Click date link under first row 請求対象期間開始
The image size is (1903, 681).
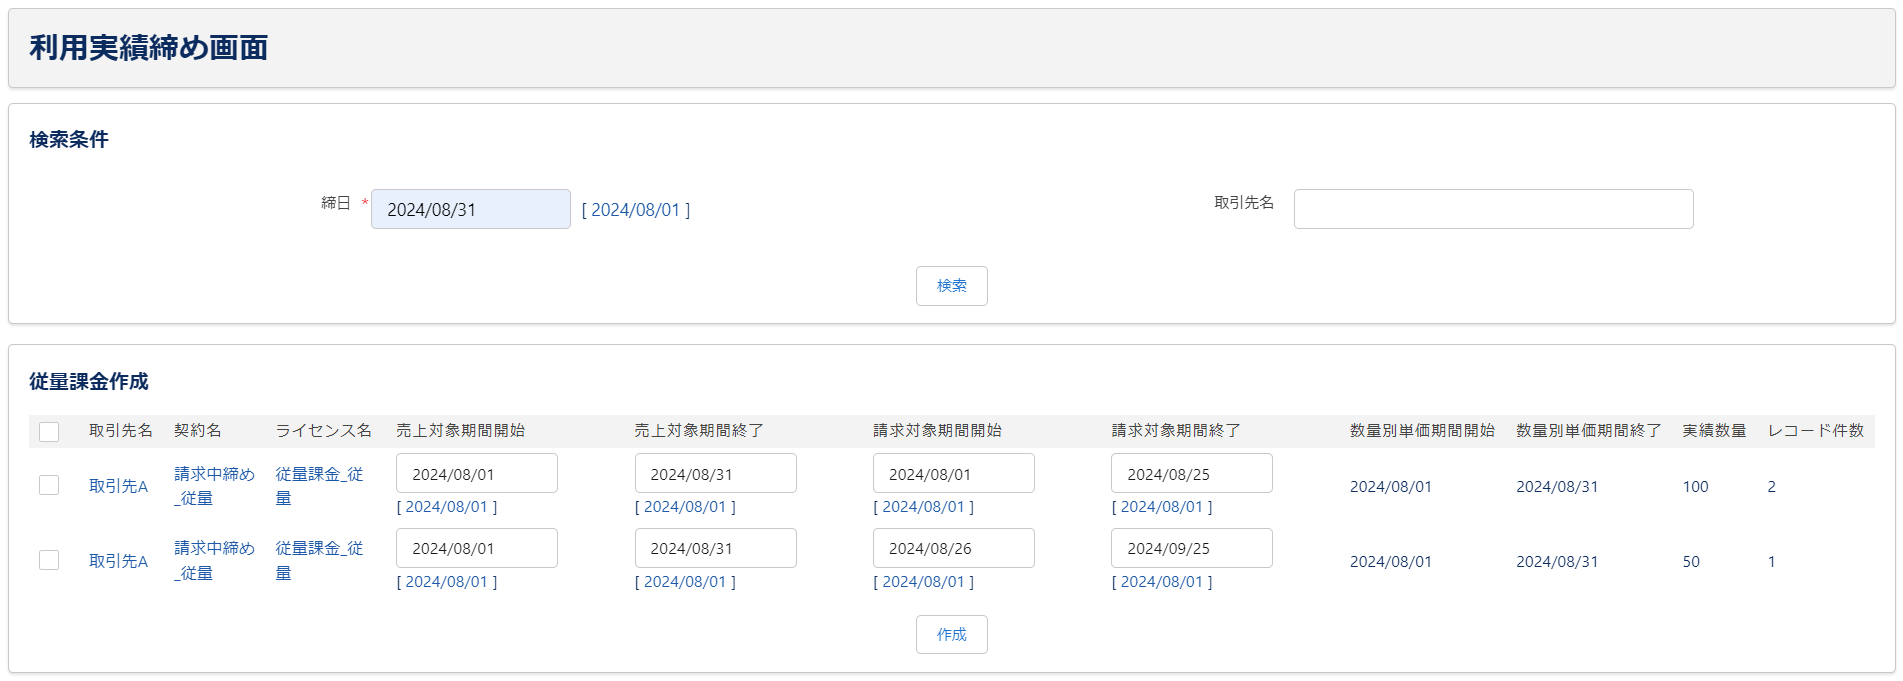tap(923, 507)
